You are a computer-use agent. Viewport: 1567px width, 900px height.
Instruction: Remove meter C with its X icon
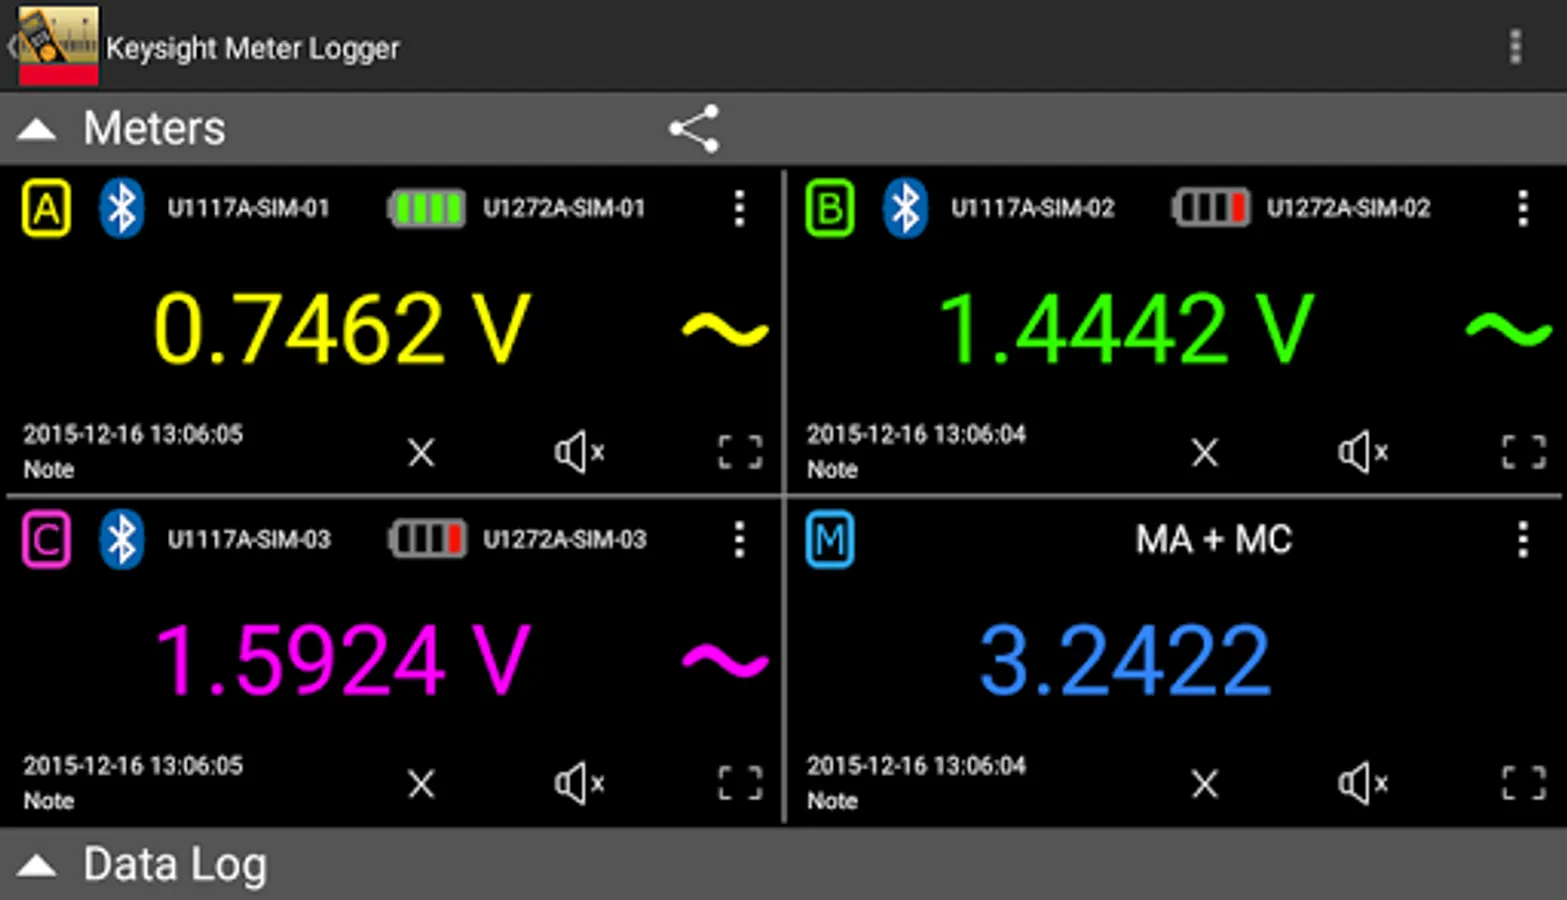(422, 783)
